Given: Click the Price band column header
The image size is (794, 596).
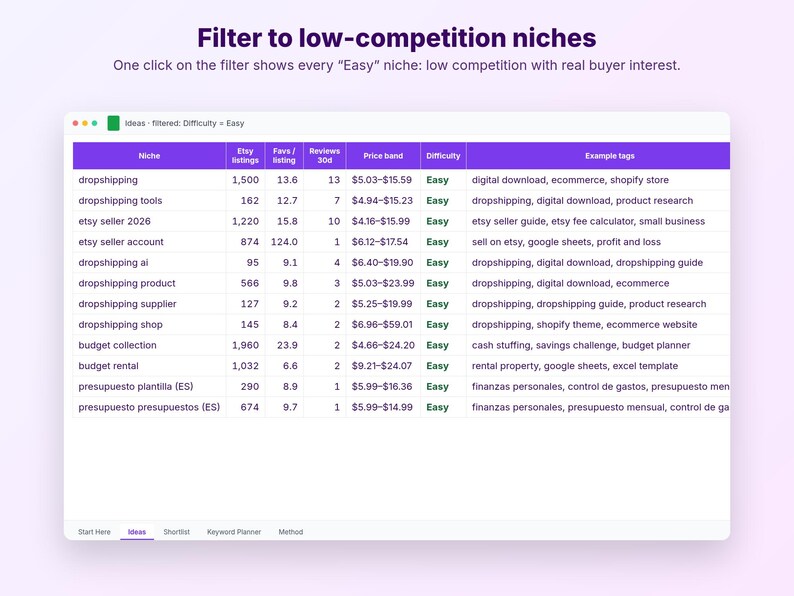Looking at the screenshot, I should [383, 156].
